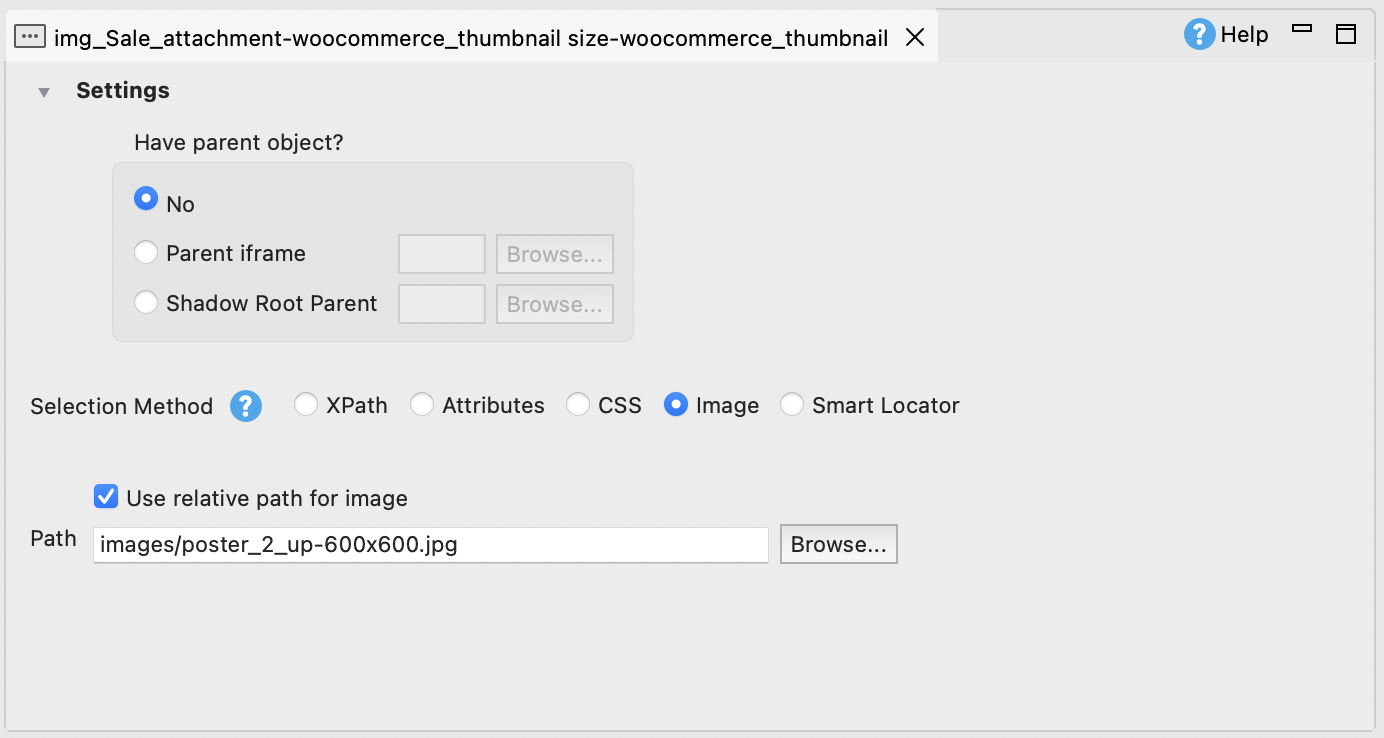Click the Selection Method help icon
The image size is (1384, 738).
246,406
